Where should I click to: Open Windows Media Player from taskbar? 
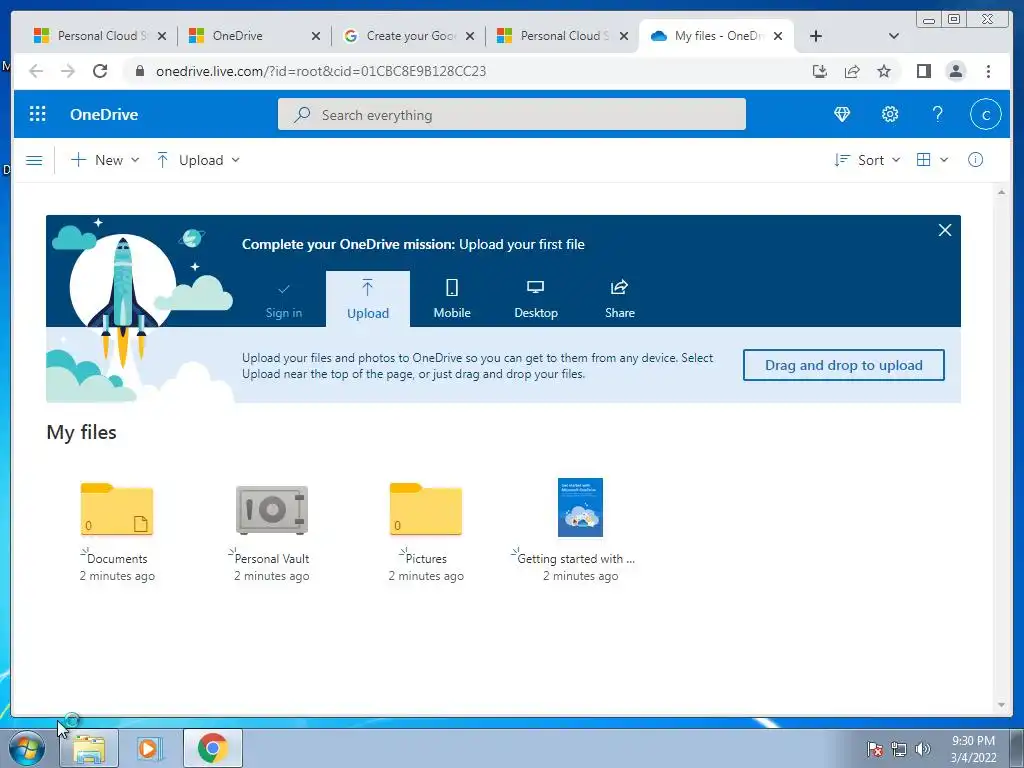tap(150, 748)
